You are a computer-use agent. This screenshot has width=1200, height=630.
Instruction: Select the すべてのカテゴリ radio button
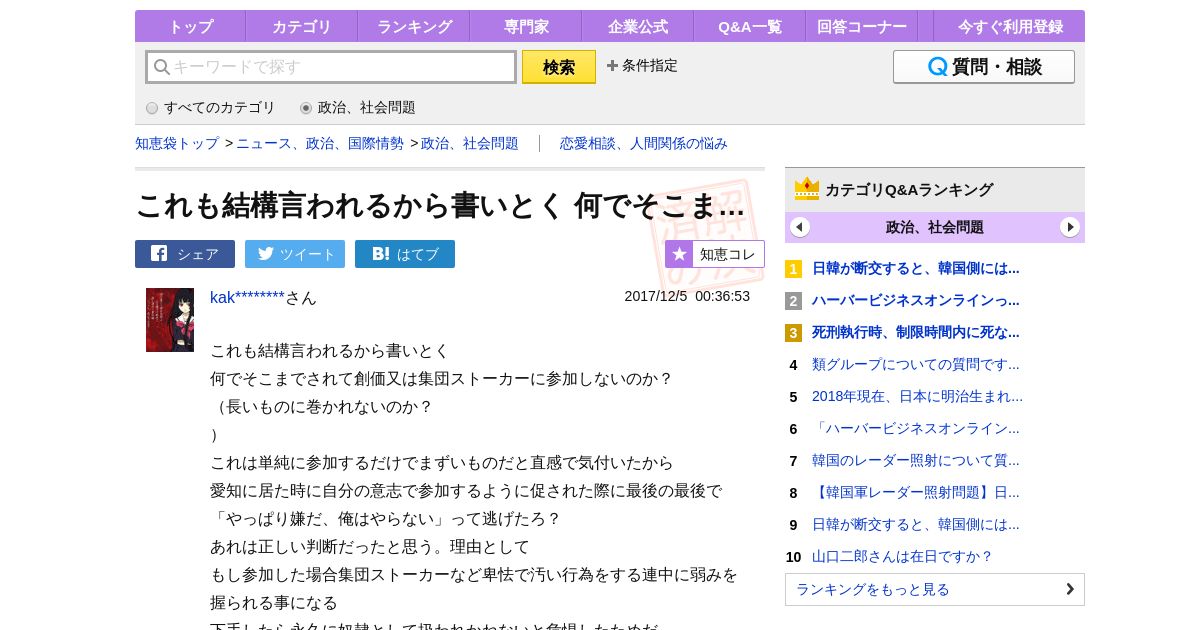[x=152, y=108]
